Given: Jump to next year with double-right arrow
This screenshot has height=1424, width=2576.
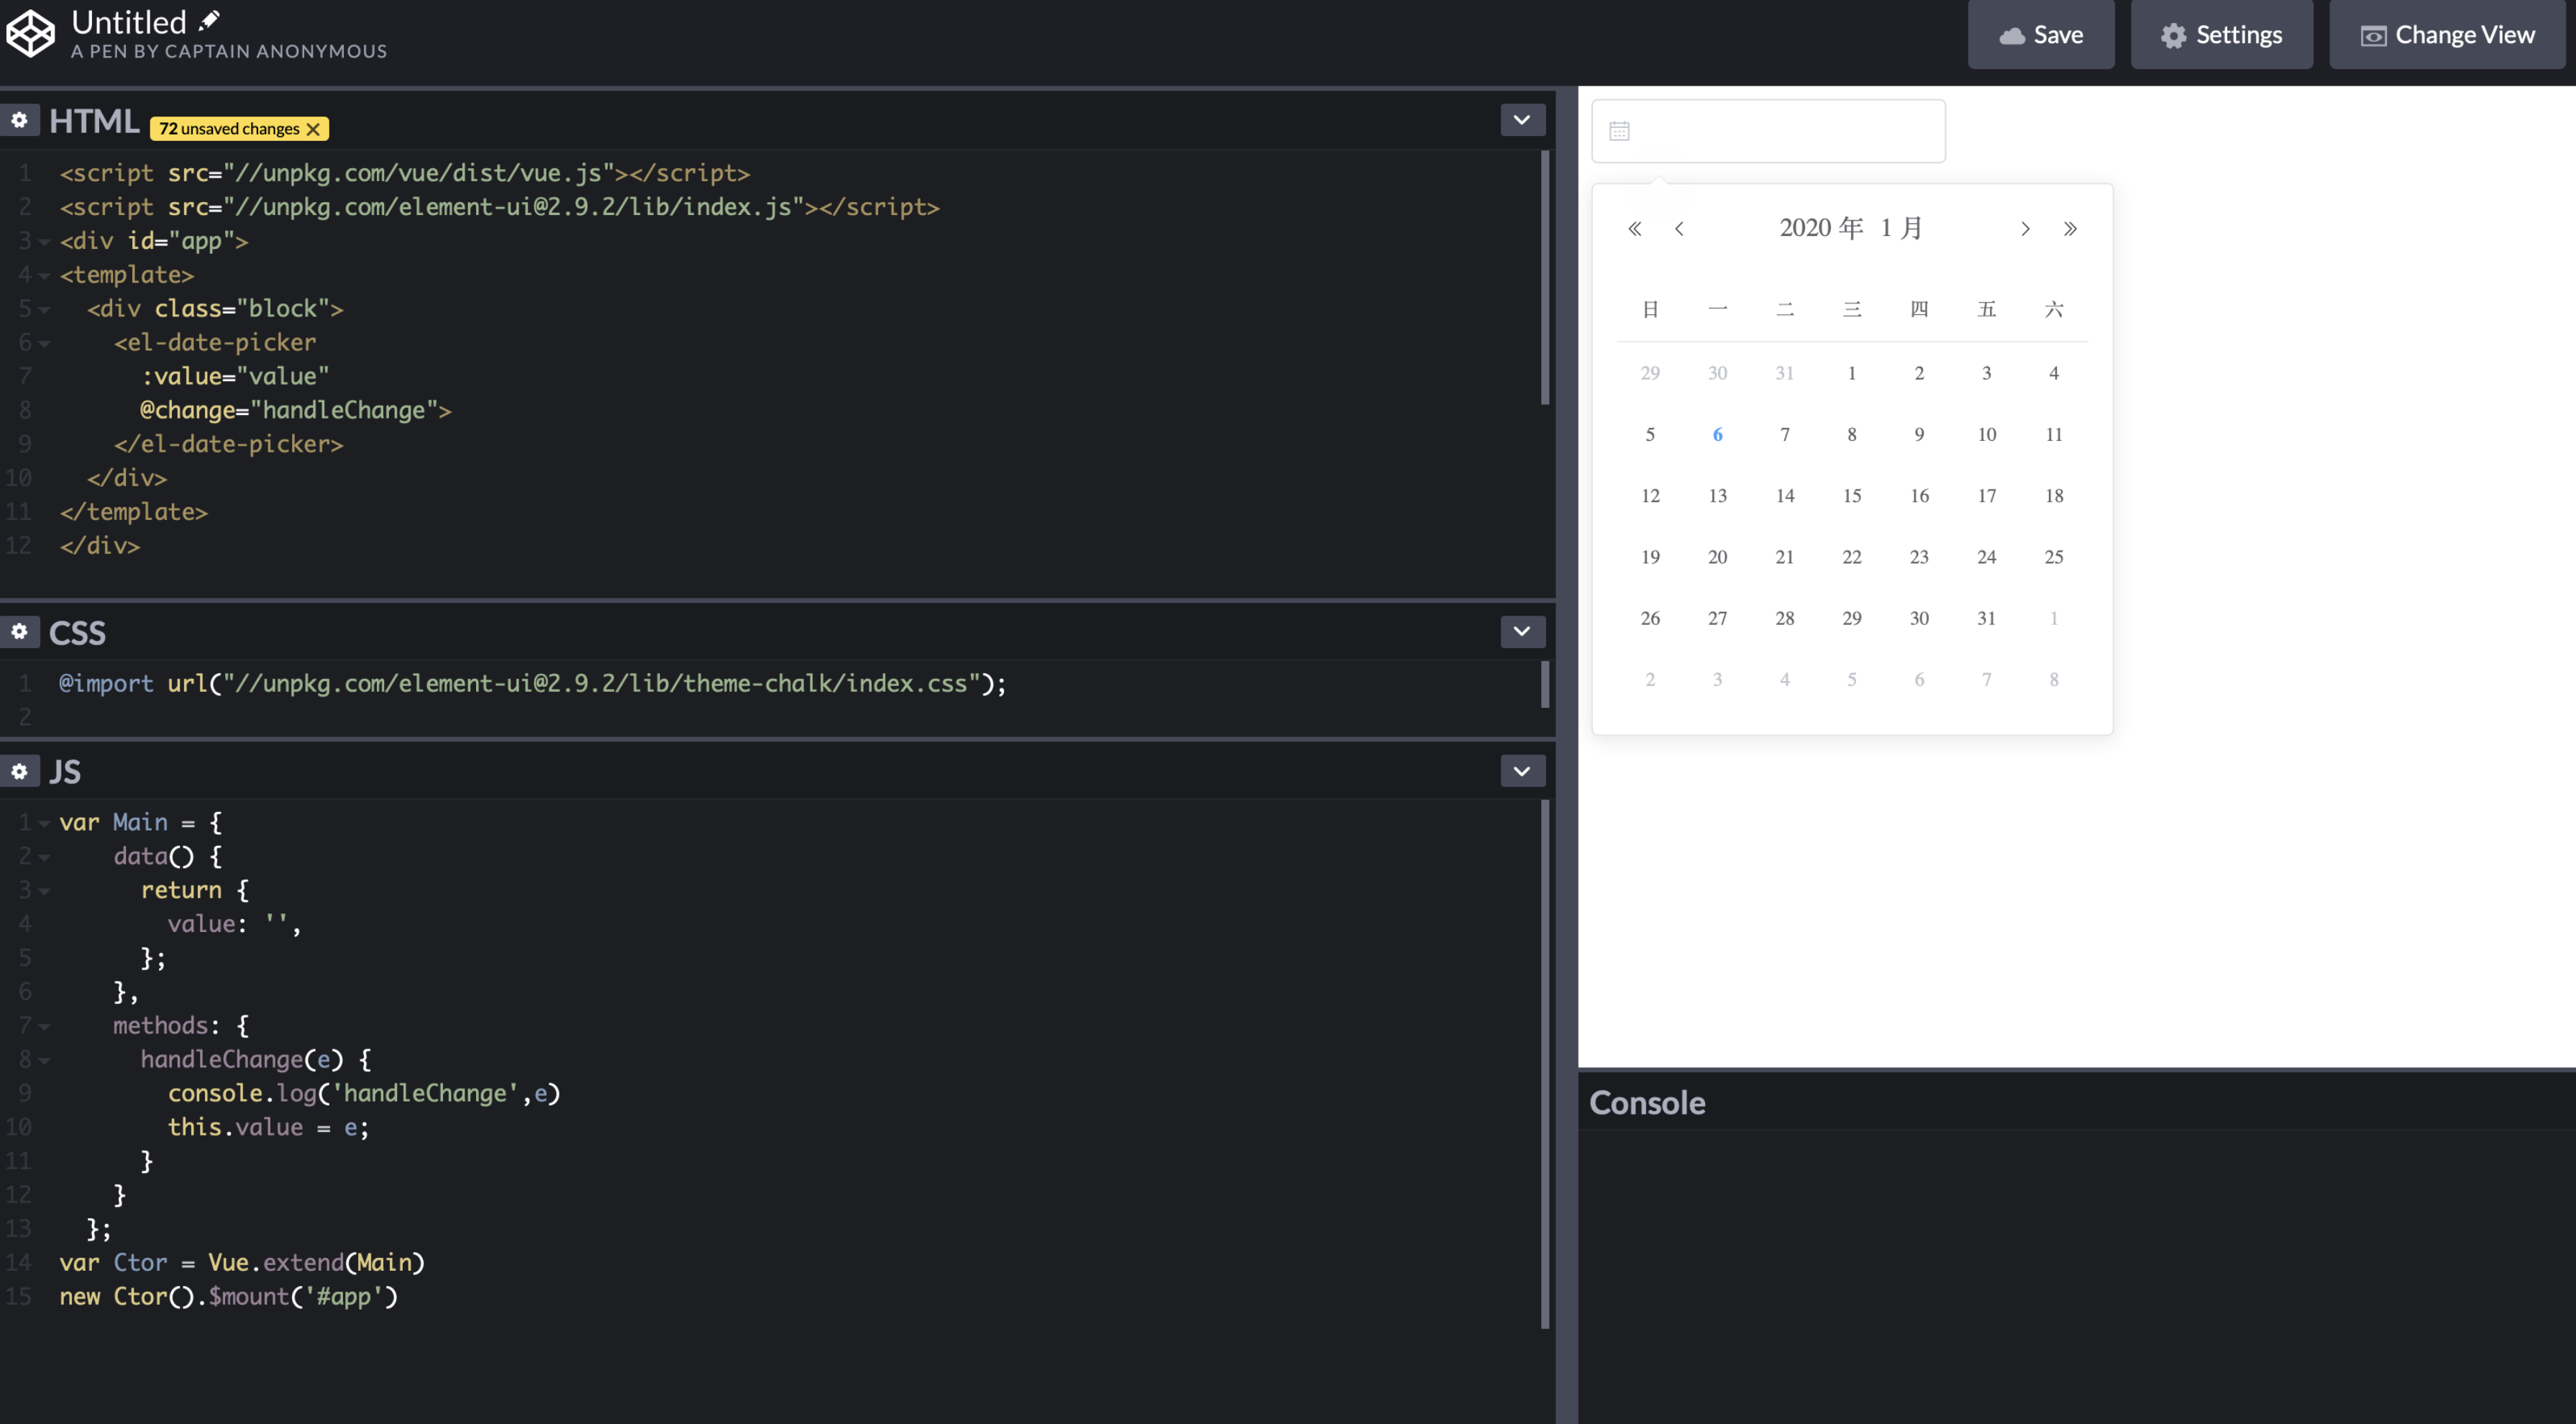Looking at the screenshot, I should pos(2070,228).
